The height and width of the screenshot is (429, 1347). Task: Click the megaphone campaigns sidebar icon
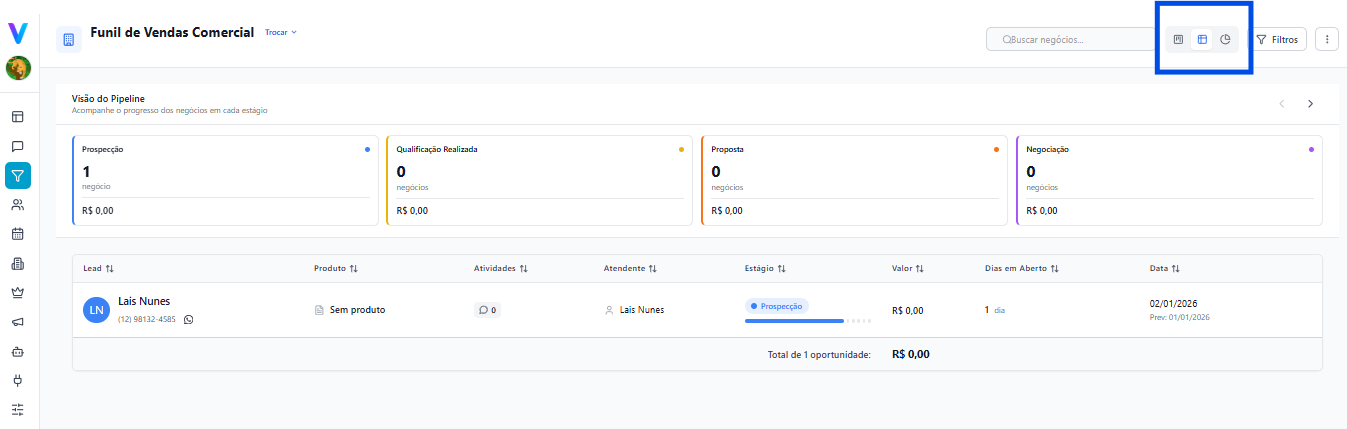[18, 322]
